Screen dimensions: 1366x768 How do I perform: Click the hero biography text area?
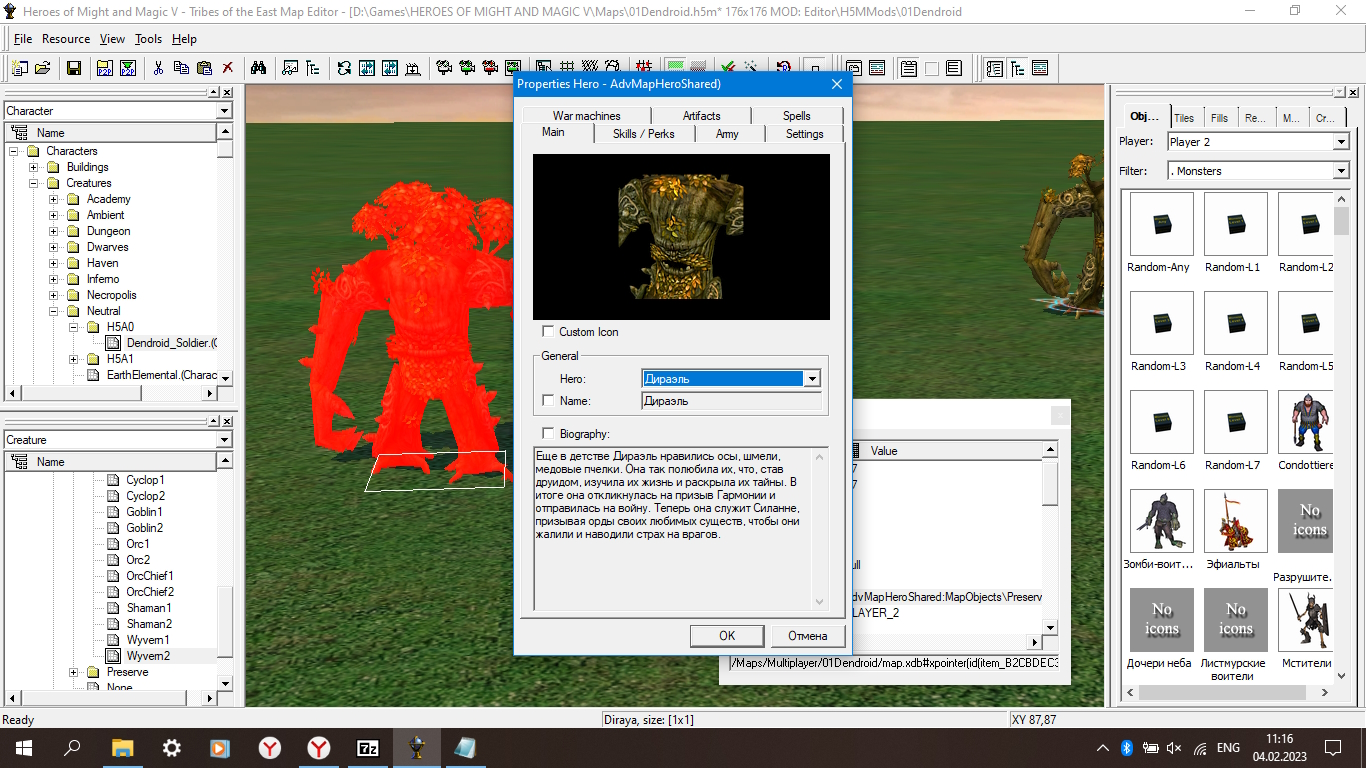tap(680, 528)
